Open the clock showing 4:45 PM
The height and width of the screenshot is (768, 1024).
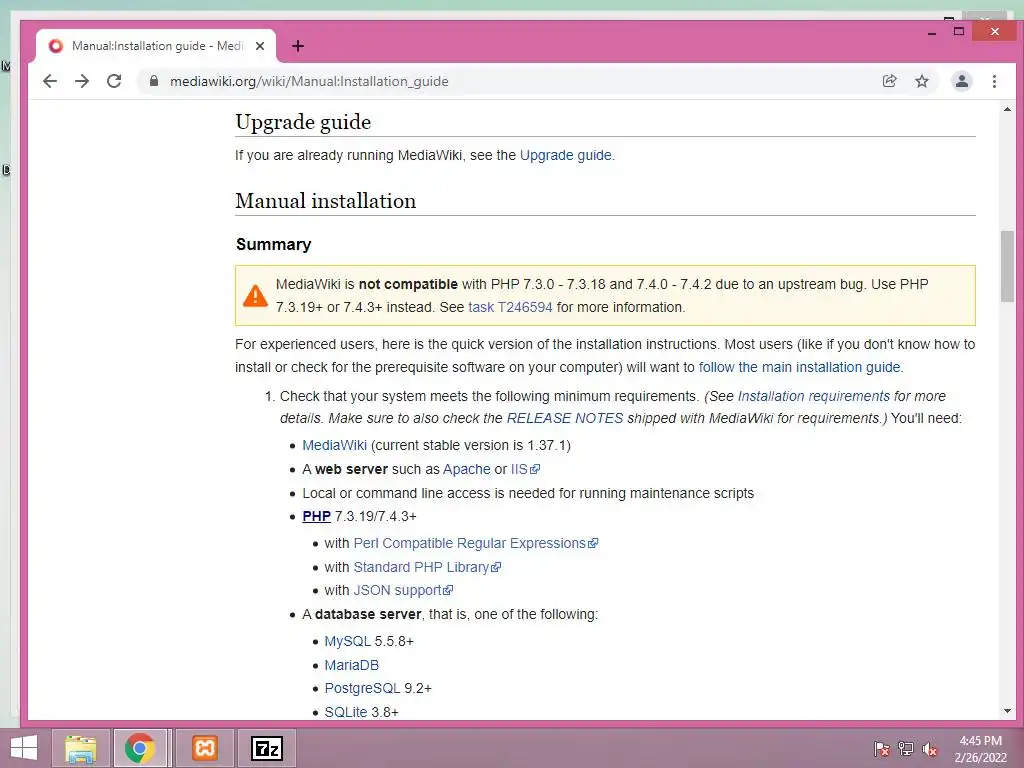(x=981, y=748)
